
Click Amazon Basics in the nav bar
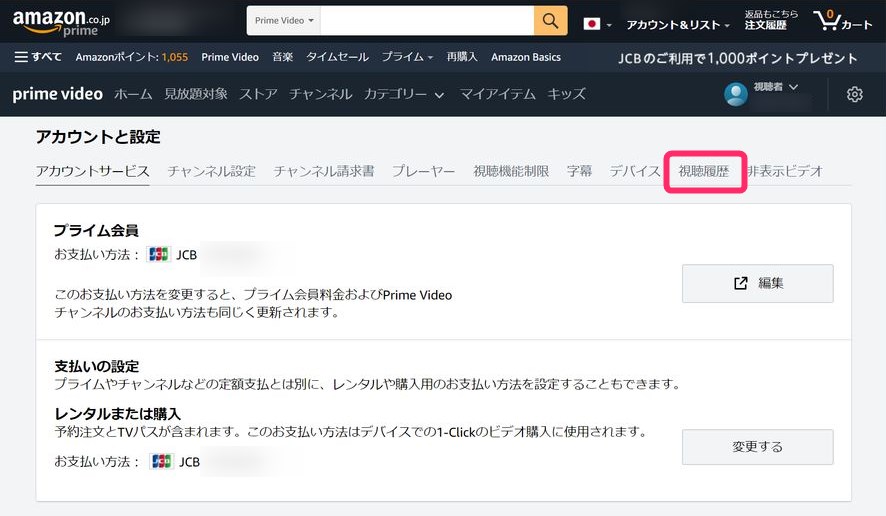pos(526,57)
